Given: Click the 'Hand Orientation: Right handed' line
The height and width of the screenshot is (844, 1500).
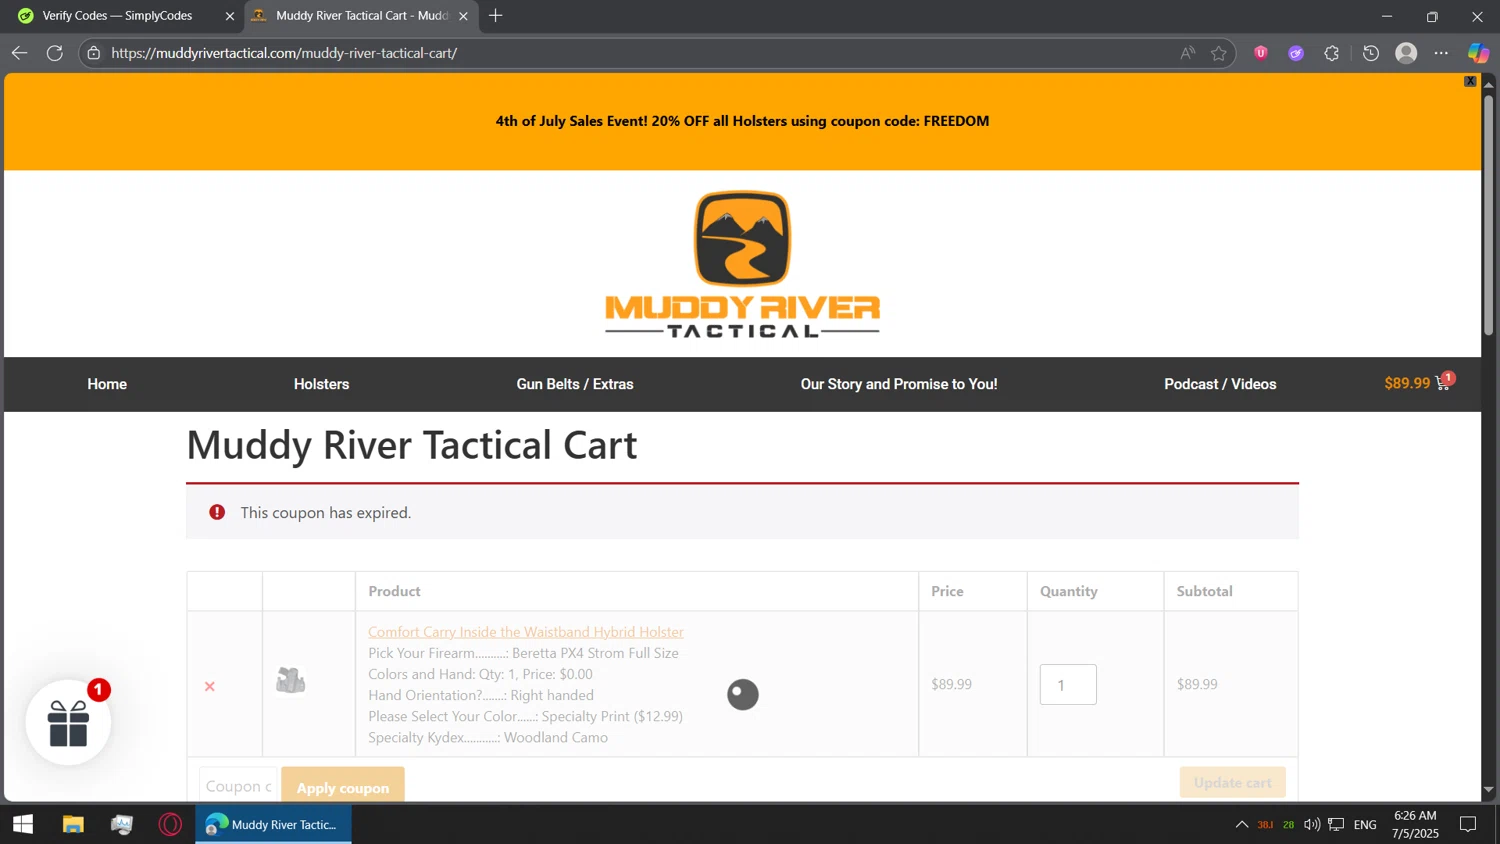Looking at the screenshot, I should pos(481,695).
